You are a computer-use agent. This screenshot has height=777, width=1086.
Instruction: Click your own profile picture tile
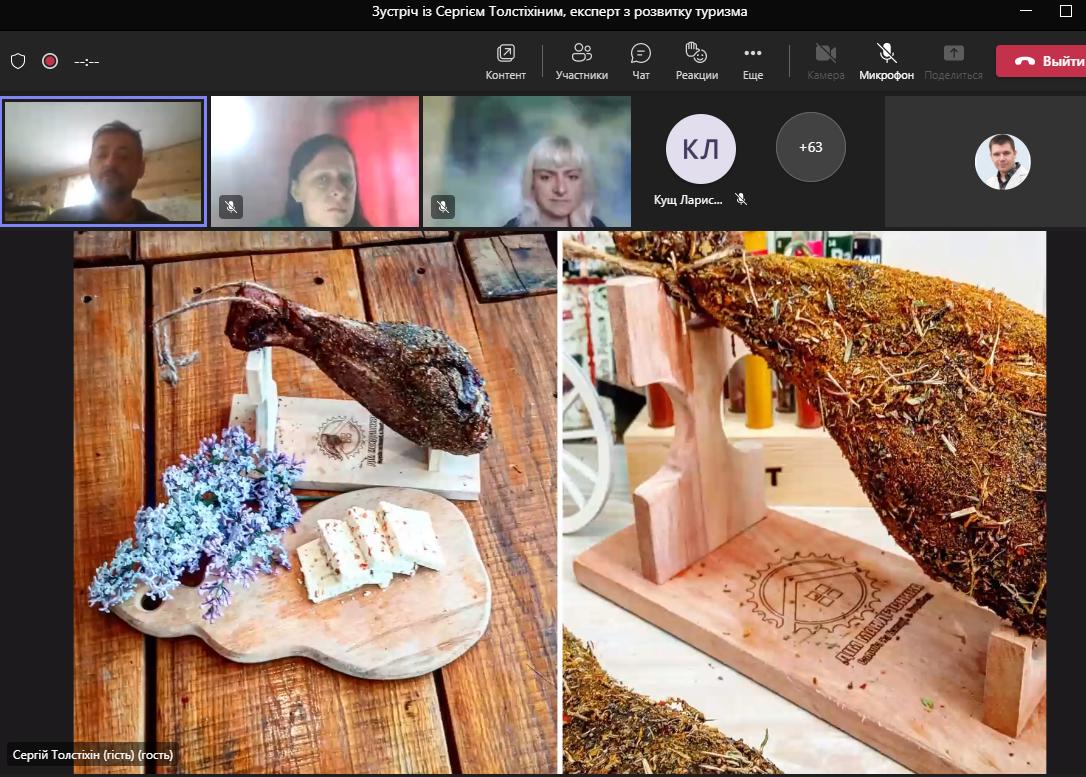(1002, 162)
